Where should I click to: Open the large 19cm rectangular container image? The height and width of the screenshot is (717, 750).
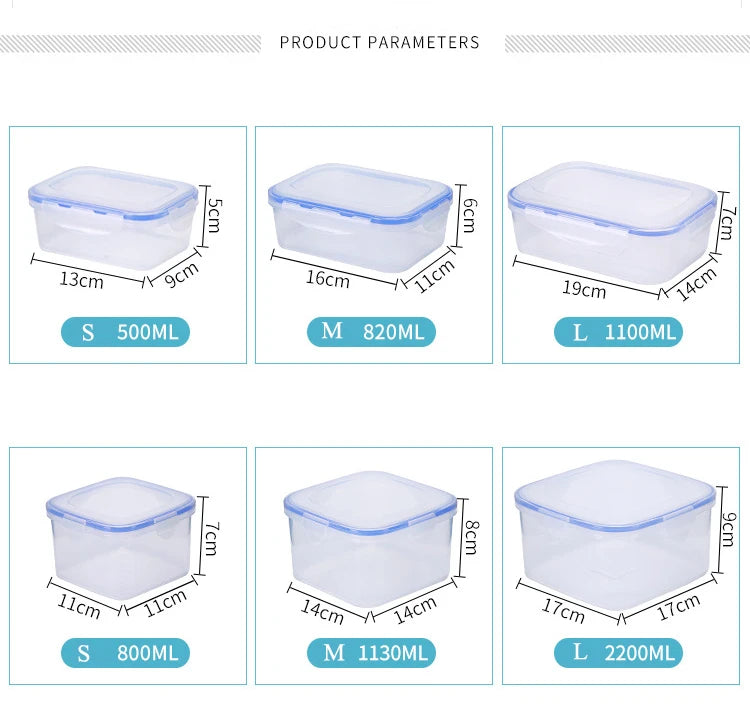click(x=608, y=220)
